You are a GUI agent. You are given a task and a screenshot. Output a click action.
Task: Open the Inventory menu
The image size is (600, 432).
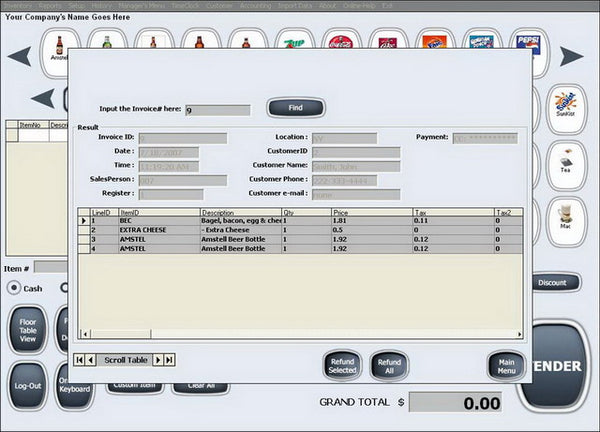[17, 6]
